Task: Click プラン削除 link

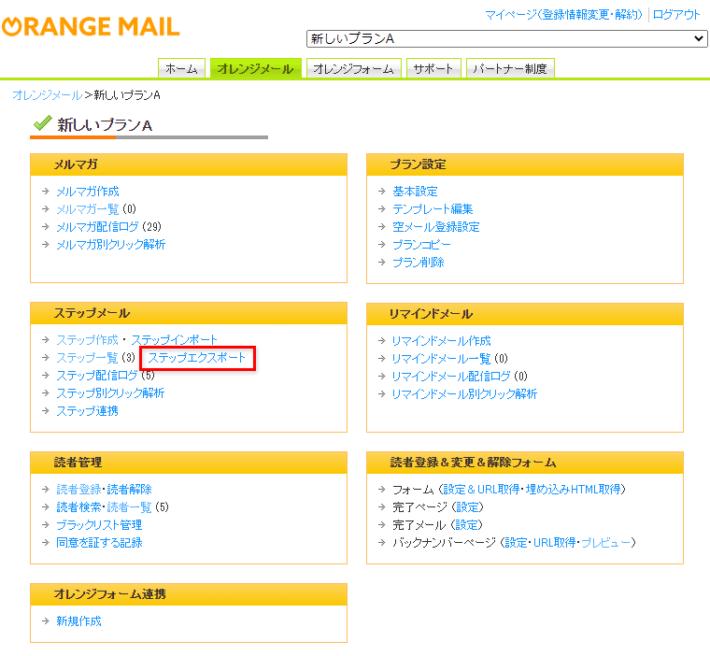Action: [x=418, y=262]
